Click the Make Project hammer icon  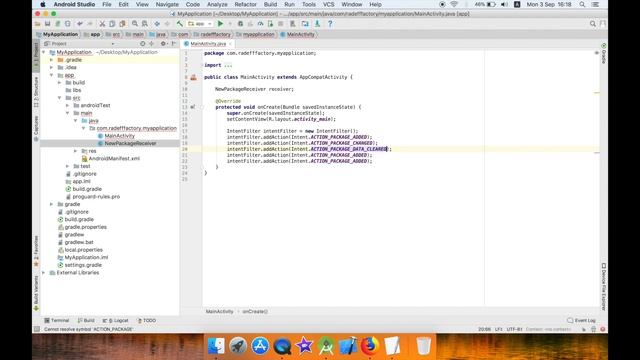pos(180,24)
